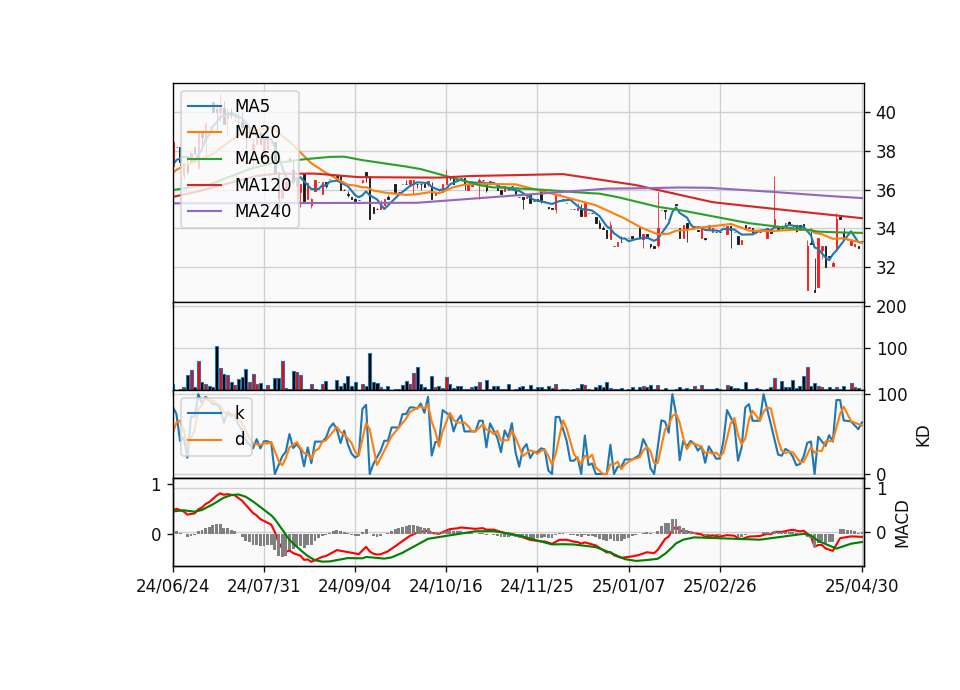Click the volume axis value 200

pos(891,307)
